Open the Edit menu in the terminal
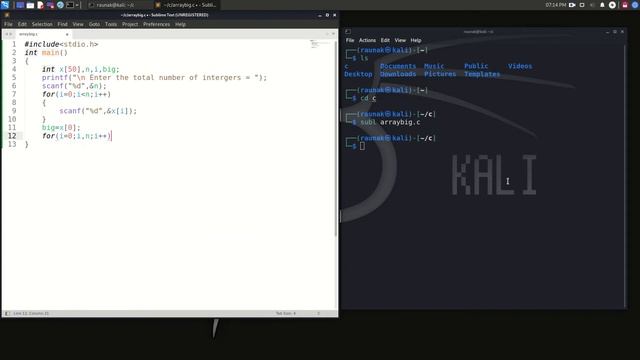640x360 pixels. point(385,40)
